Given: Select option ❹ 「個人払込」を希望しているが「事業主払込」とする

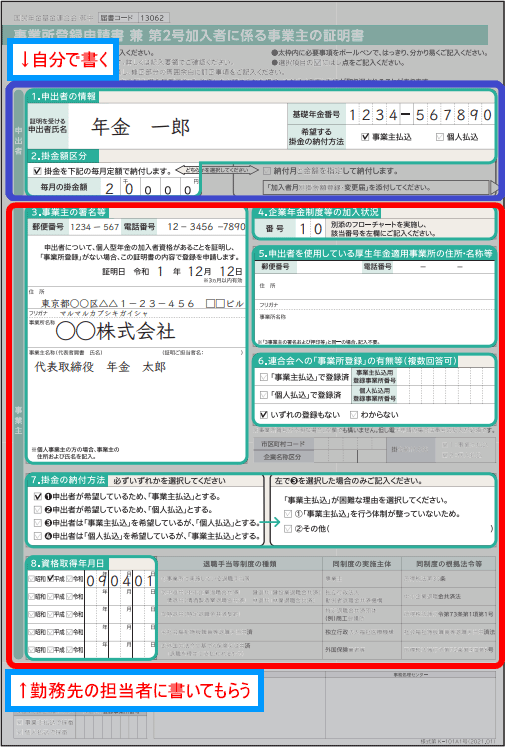Looking at the screenshot, I should tap(38, 536).
